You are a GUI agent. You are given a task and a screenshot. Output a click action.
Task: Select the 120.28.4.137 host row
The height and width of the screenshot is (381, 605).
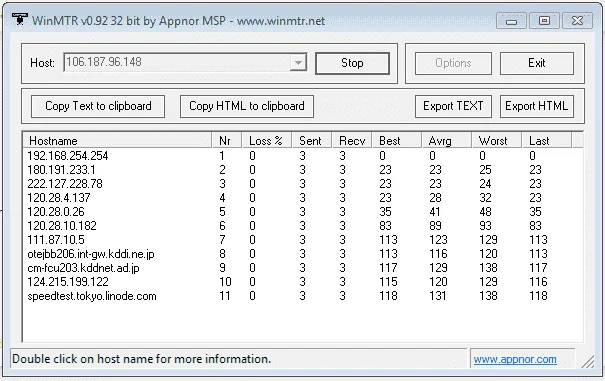[x=302, y=198]
